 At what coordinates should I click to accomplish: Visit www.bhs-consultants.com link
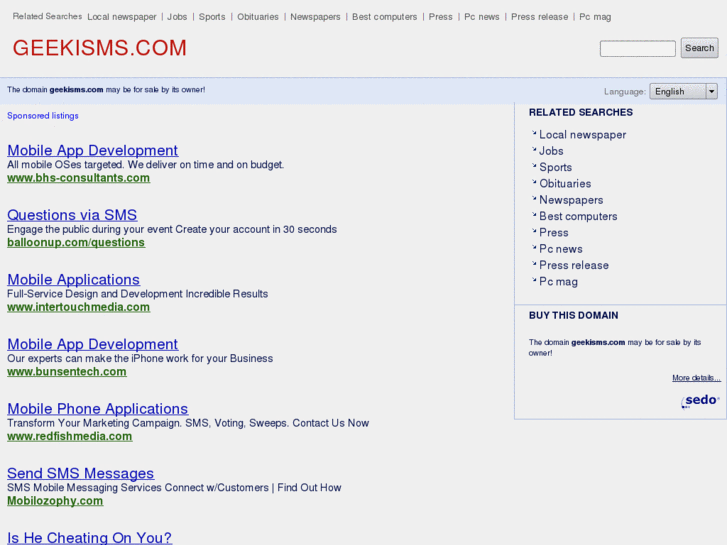tap(78, 178)
